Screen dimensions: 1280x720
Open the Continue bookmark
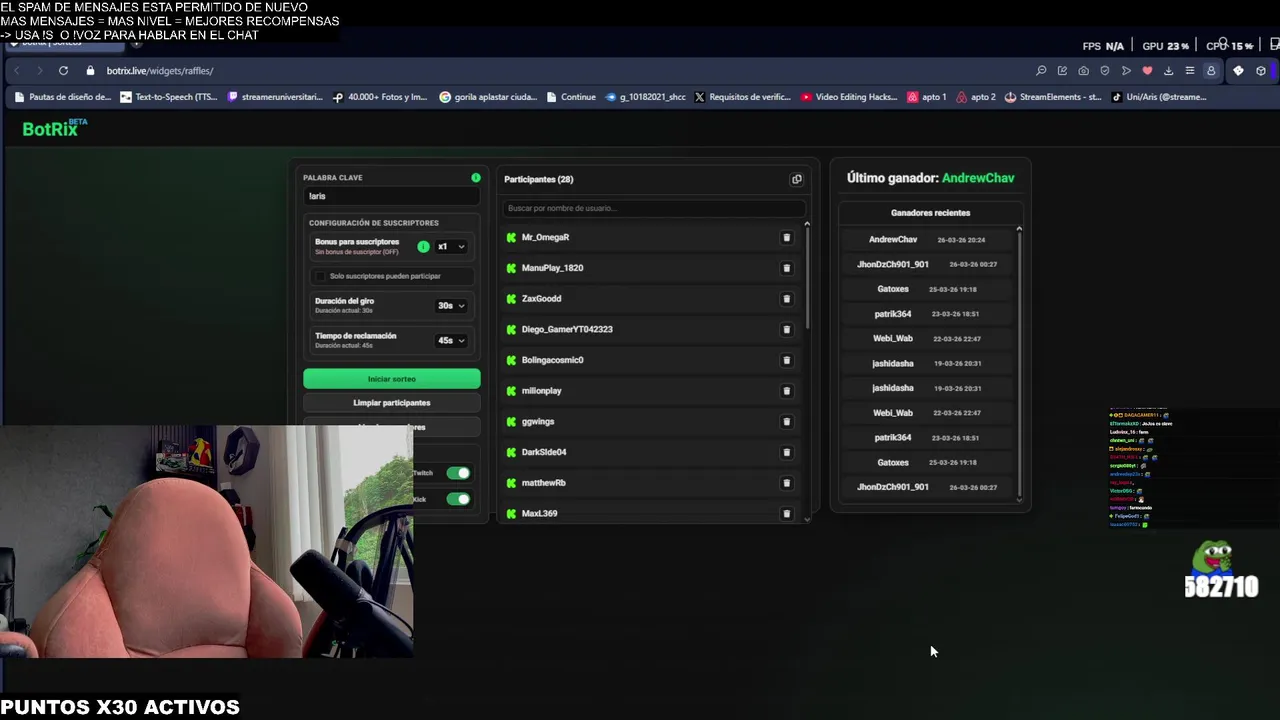tap(571, 97)
